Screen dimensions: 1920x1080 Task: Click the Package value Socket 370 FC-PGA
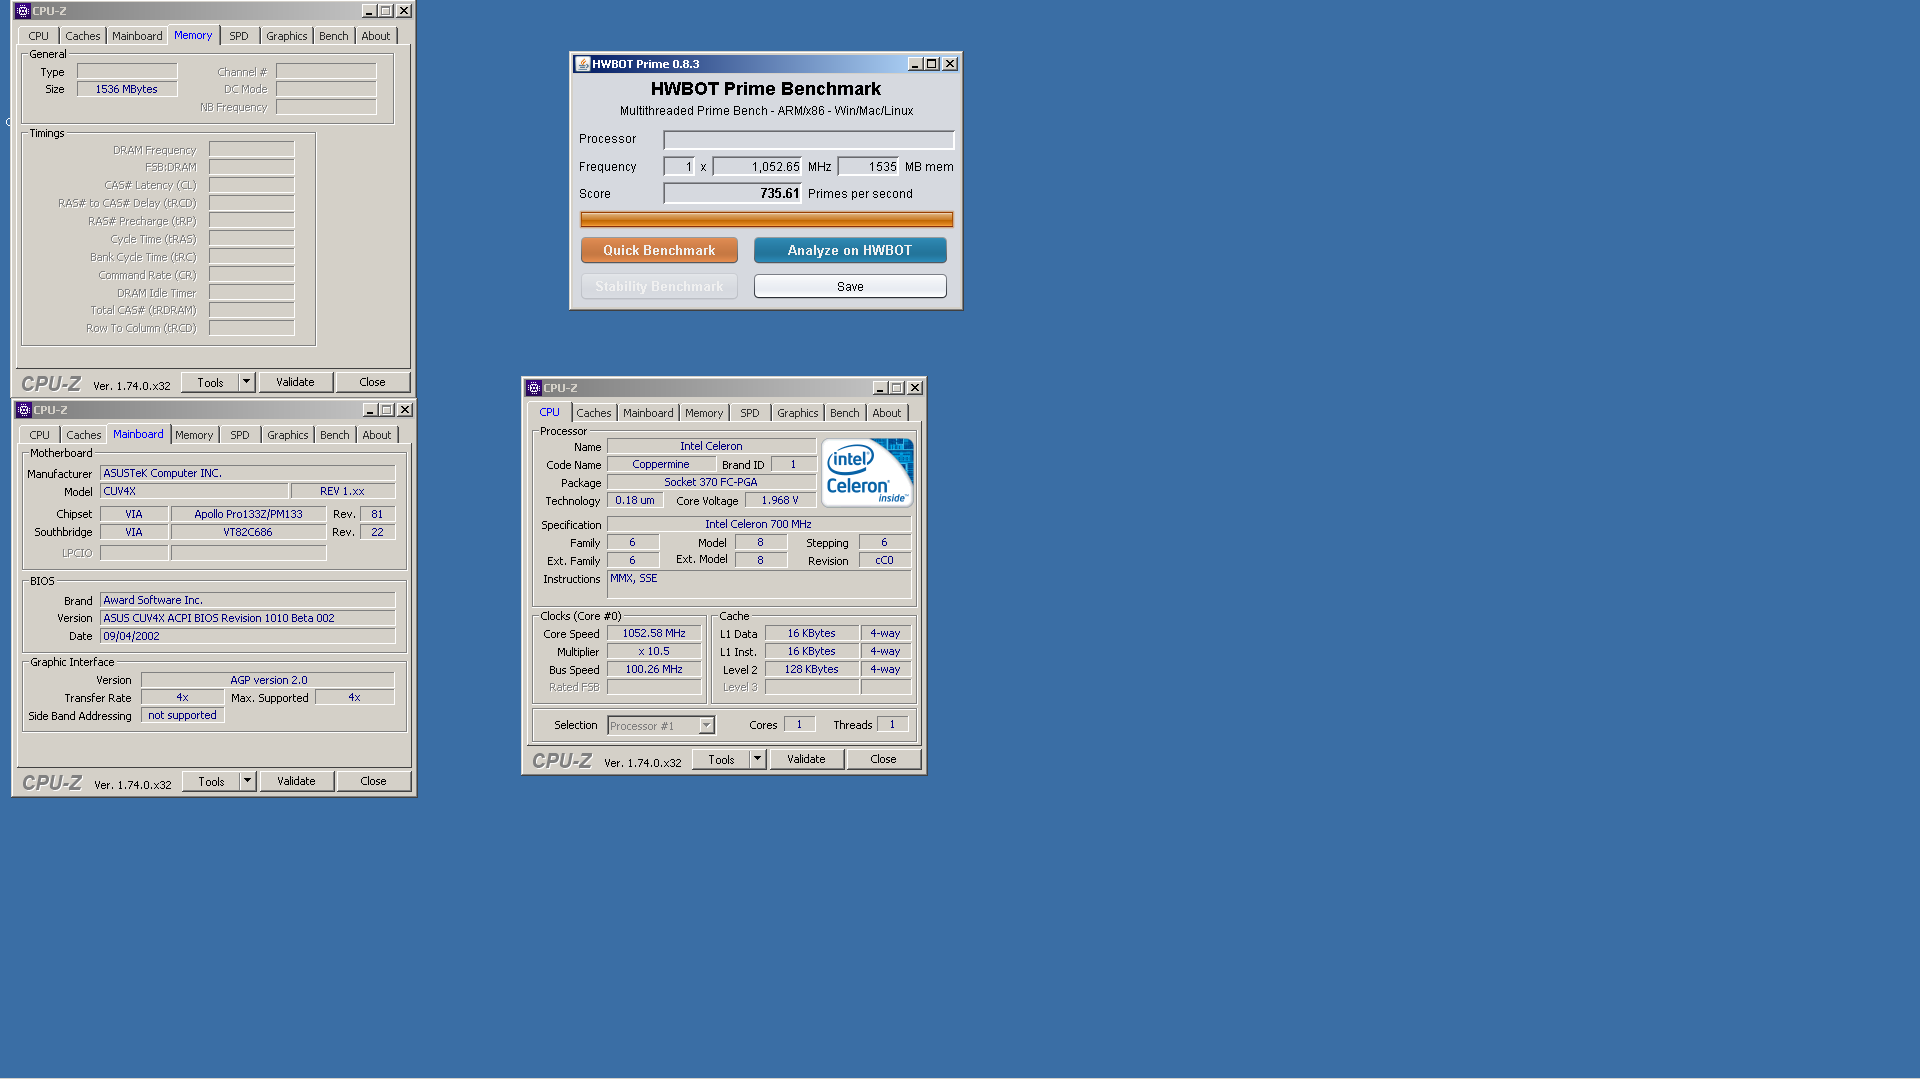711,482
